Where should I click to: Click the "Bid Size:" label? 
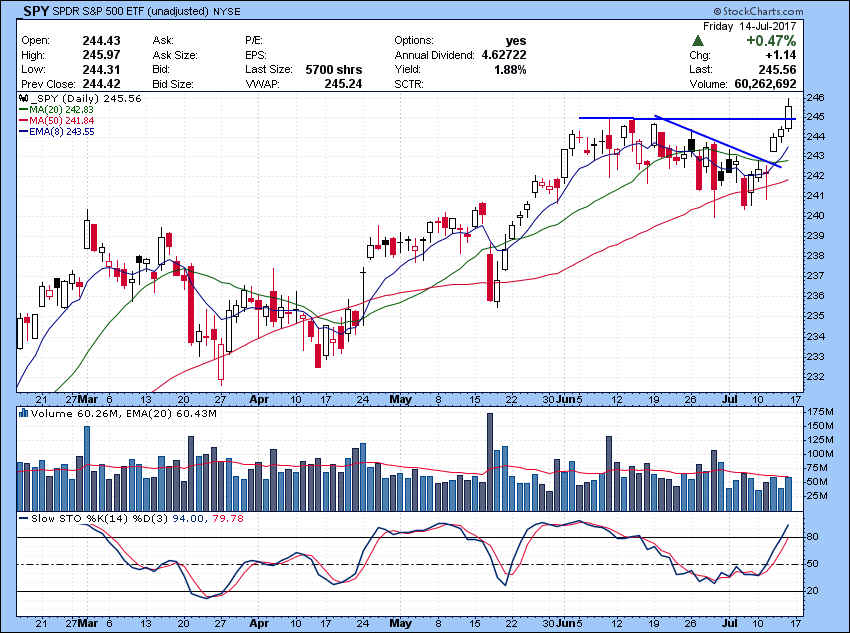(173, 84)
